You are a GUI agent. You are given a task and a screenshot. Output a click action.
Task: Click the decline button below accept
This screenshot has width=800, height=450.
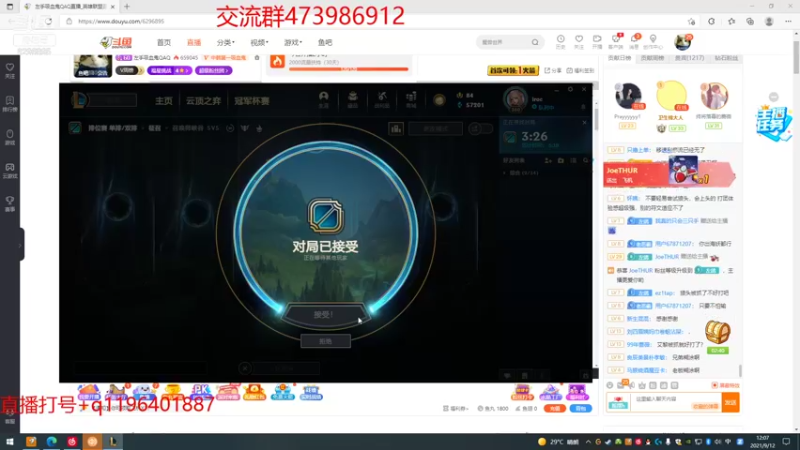326,341
